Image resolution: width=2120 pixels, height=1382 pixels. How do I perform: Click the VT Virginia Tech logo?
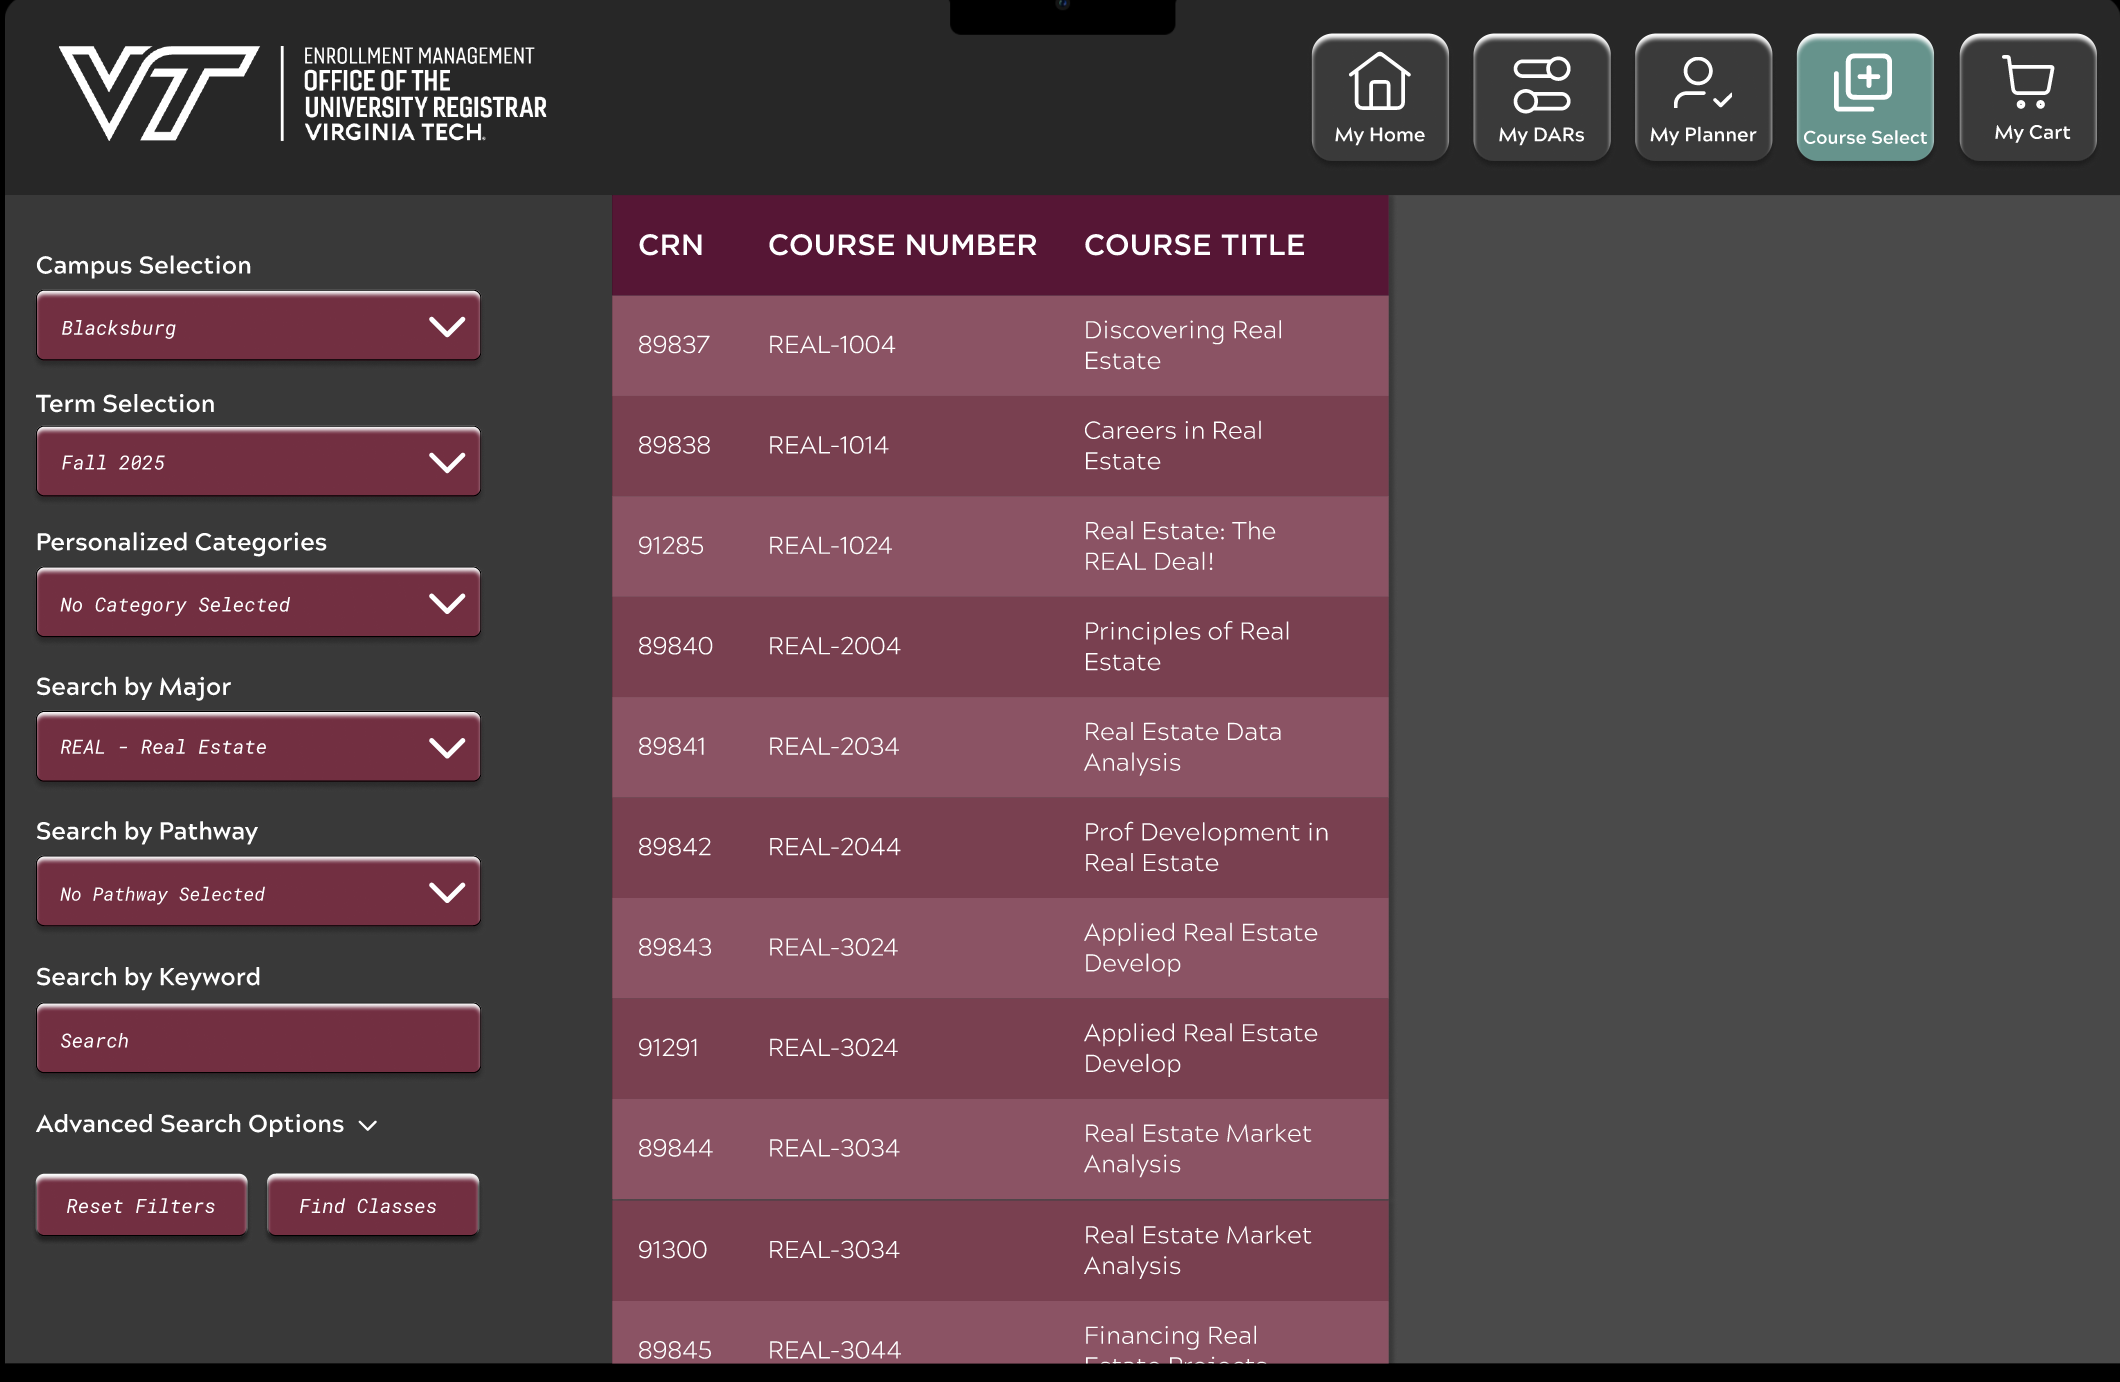(x=158, y=93)
